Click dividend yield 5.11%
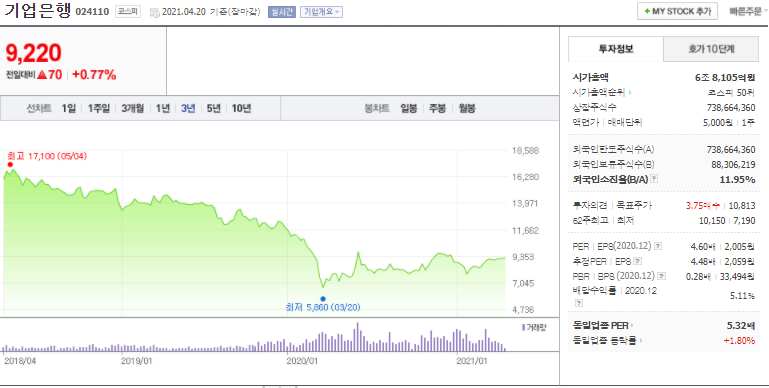 743,296
